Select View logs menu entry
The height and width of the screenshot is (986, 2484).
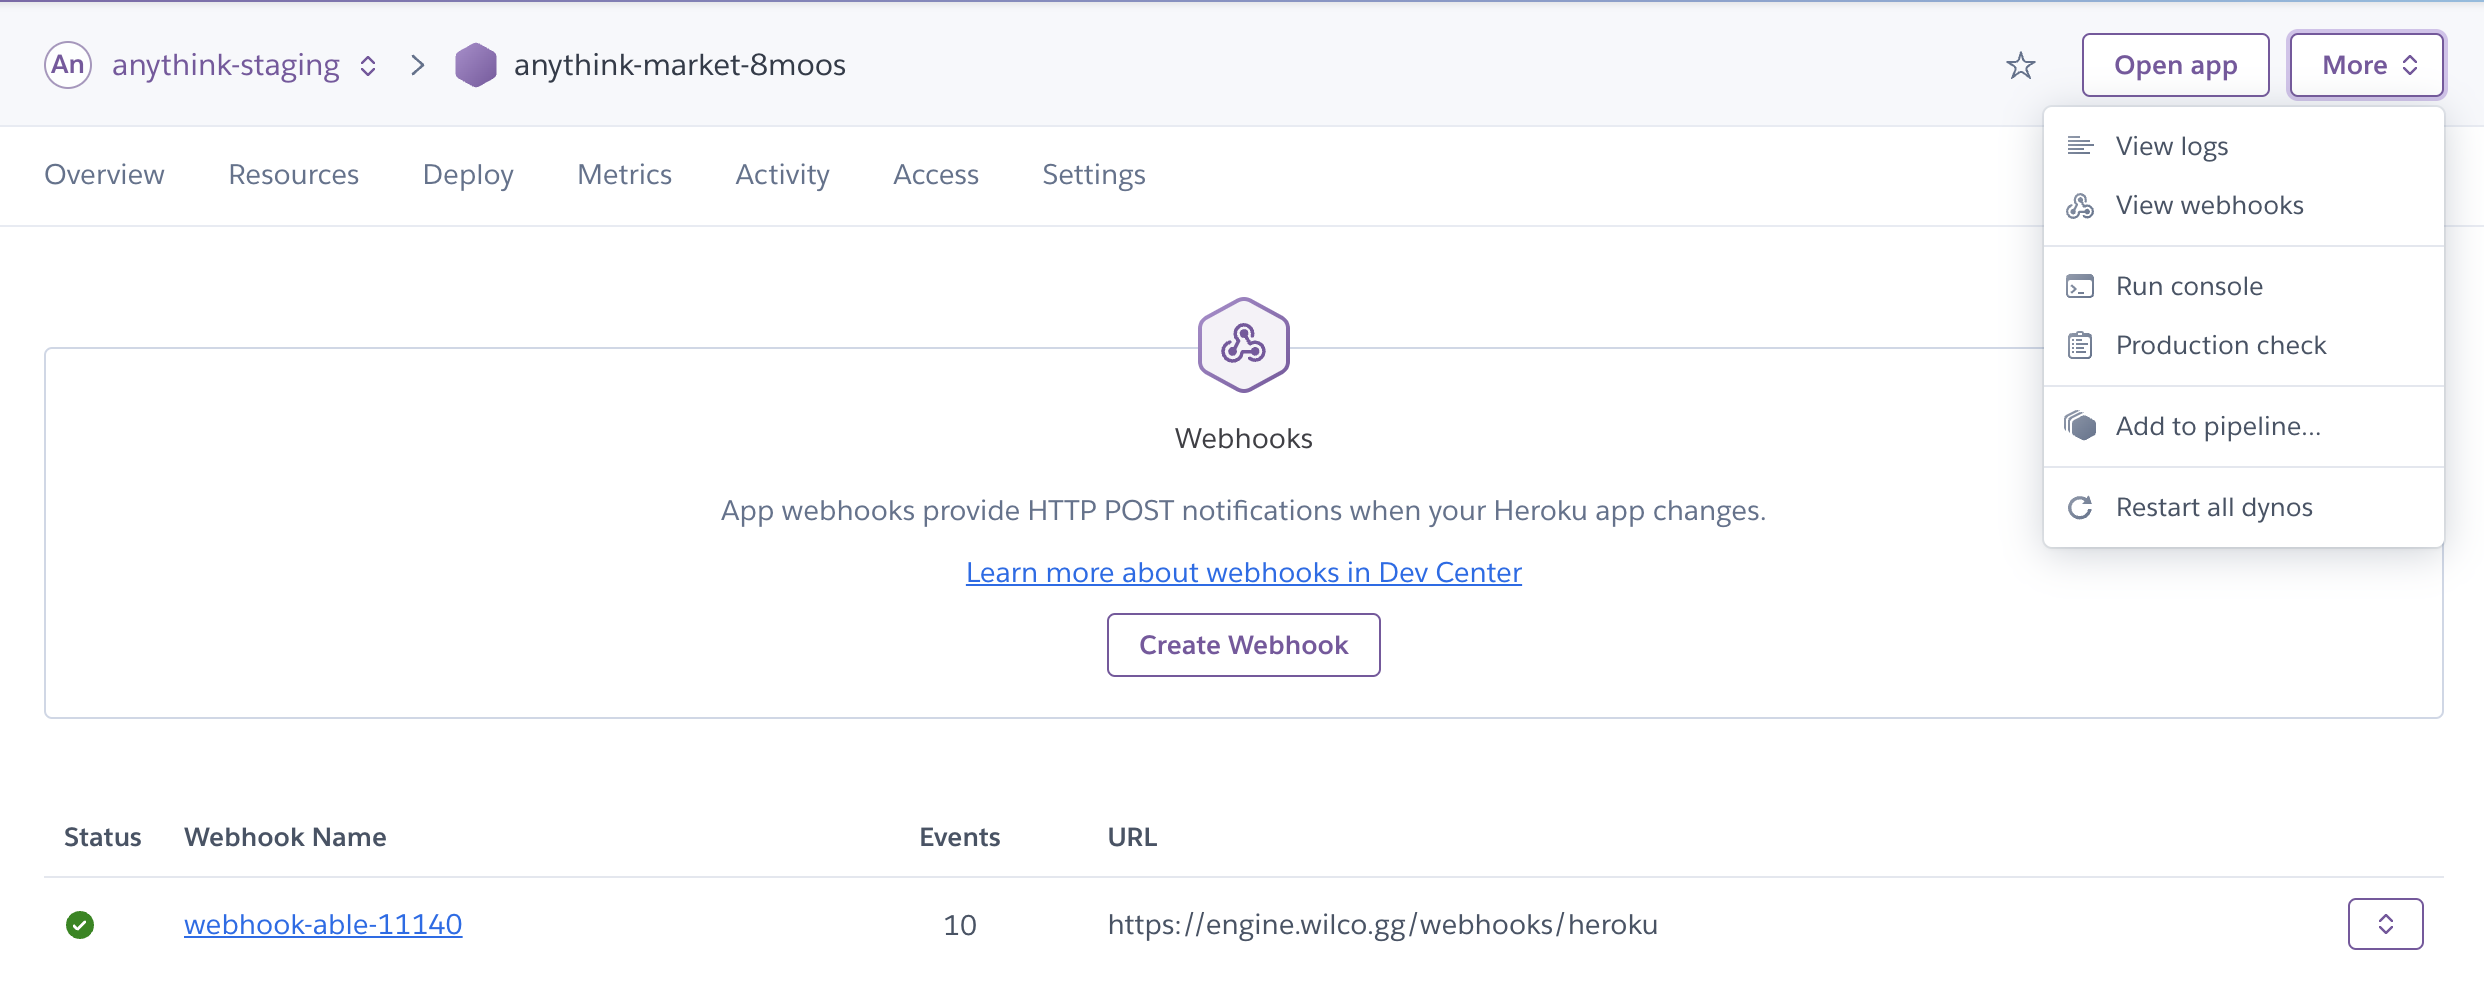point(2244,146)
